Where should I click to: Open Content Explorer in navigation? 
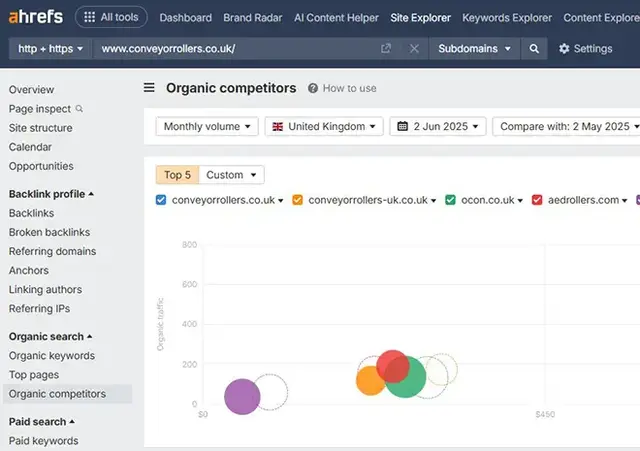[x=602, y=18]
